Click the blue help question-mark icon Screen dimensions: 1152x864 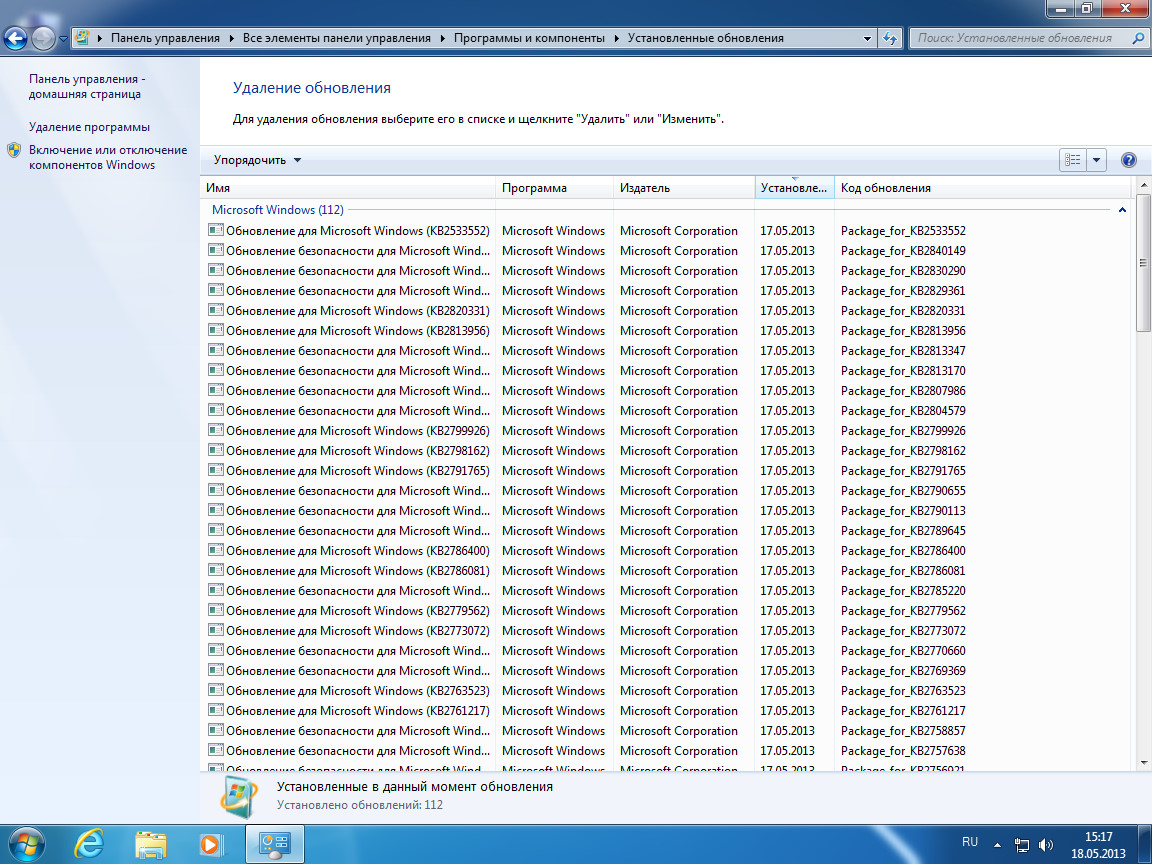click(1128, 160)
